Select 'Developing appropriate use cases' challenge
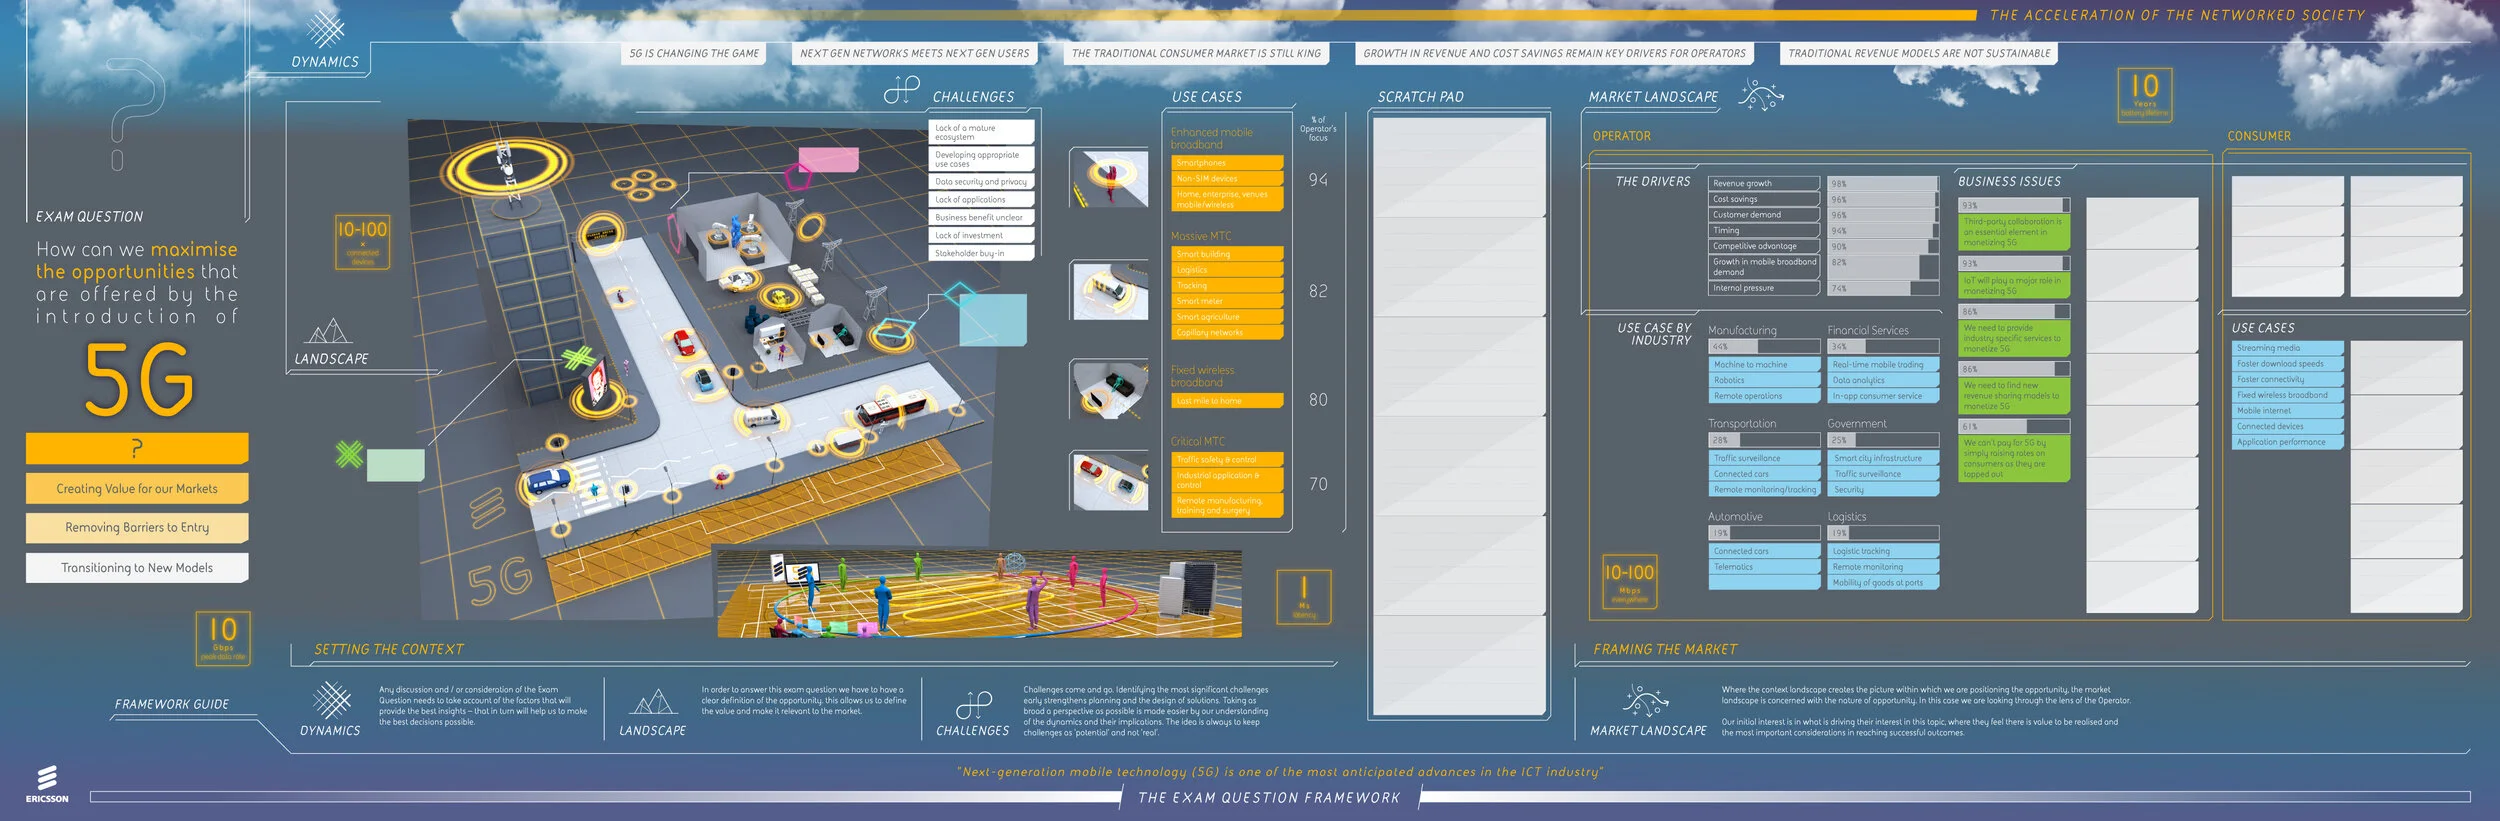2500x821 pixels. click(981, 159)
